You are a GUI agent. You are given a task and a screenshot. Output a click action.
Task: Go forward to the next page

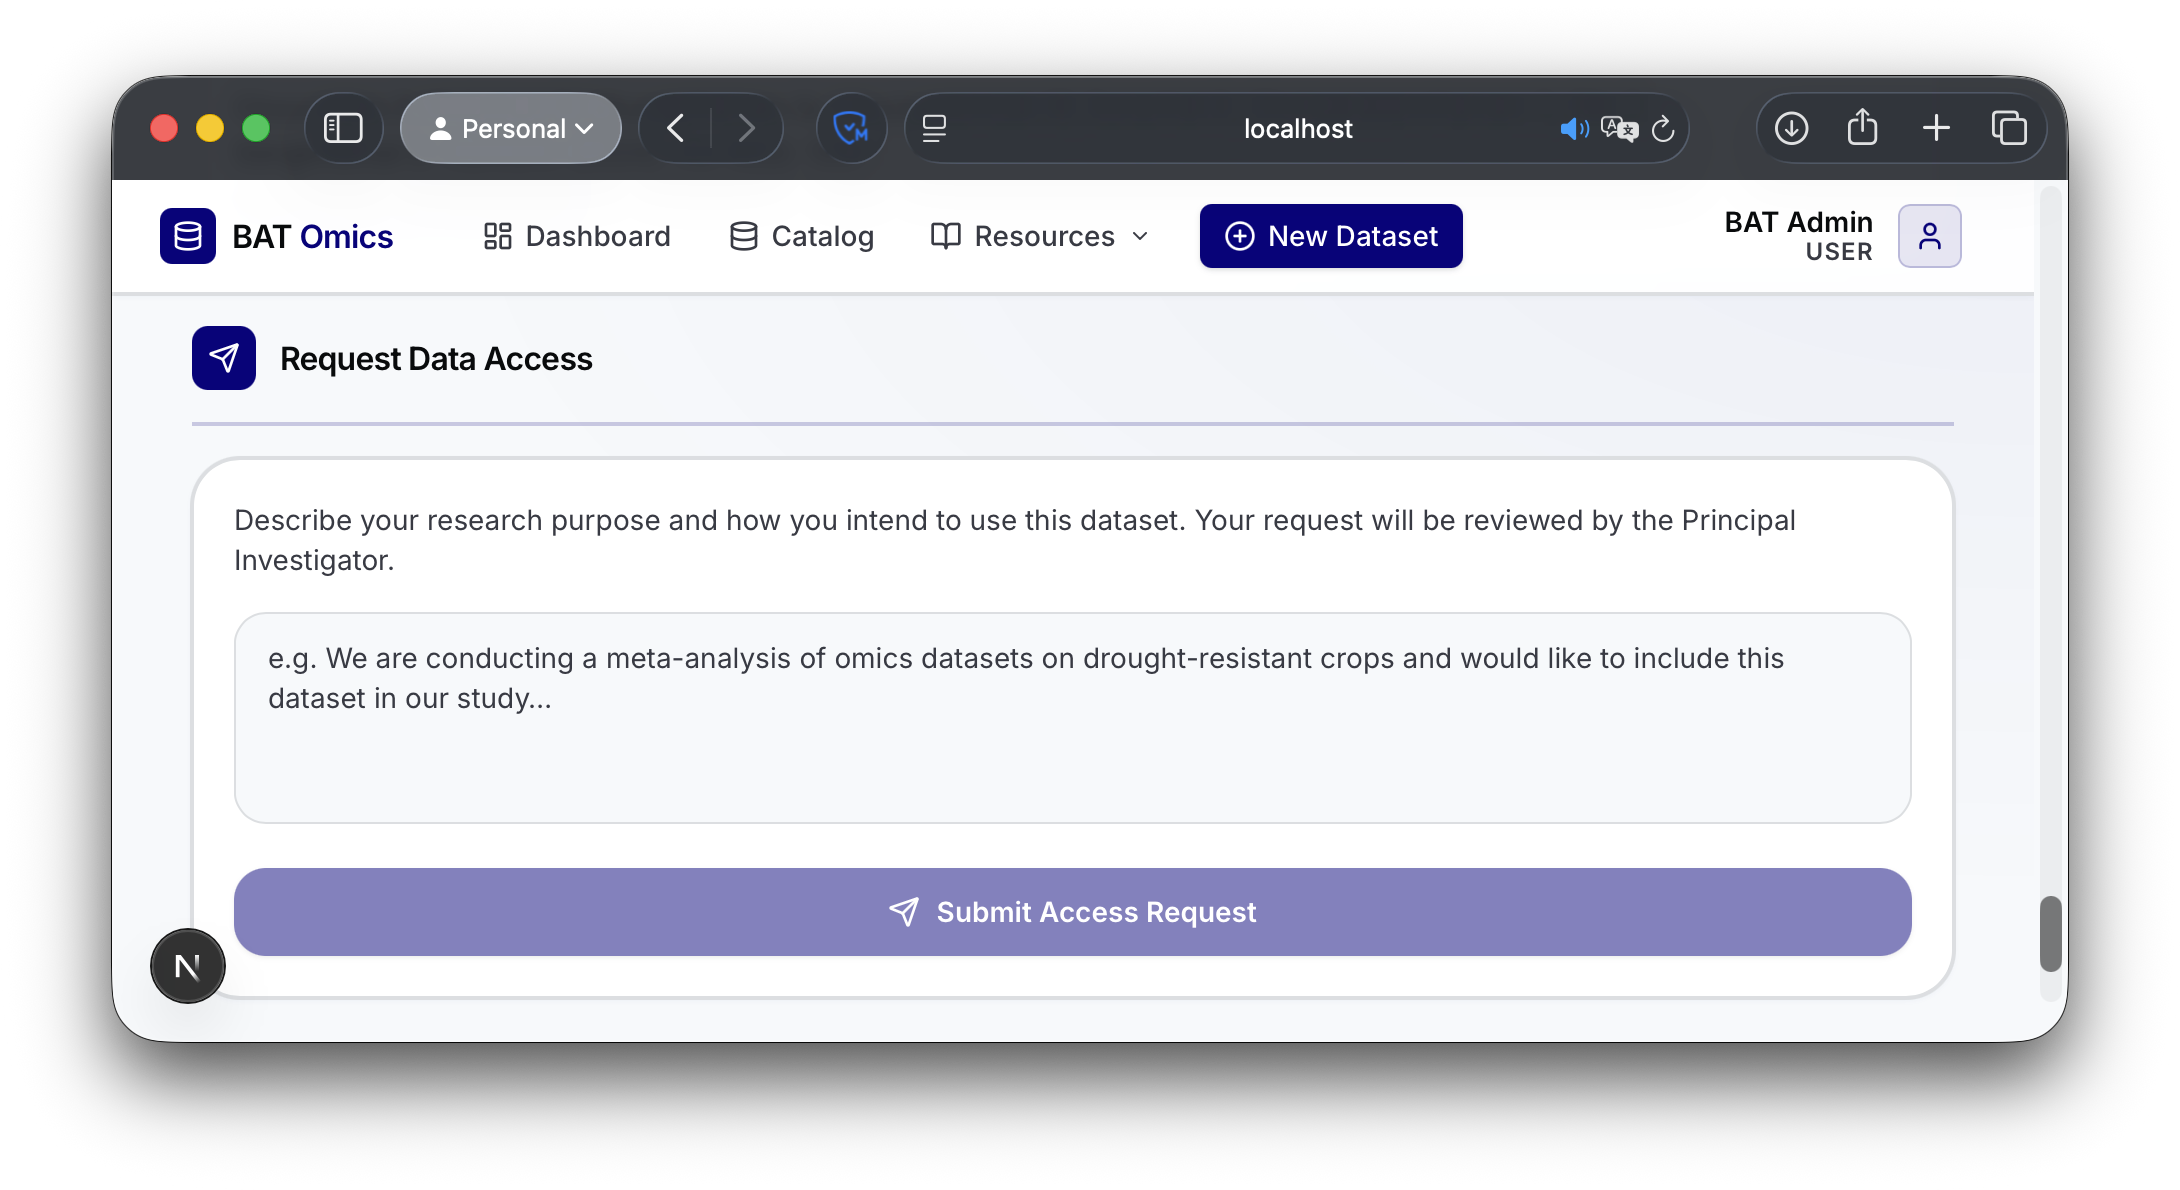(x=746, y=128)
